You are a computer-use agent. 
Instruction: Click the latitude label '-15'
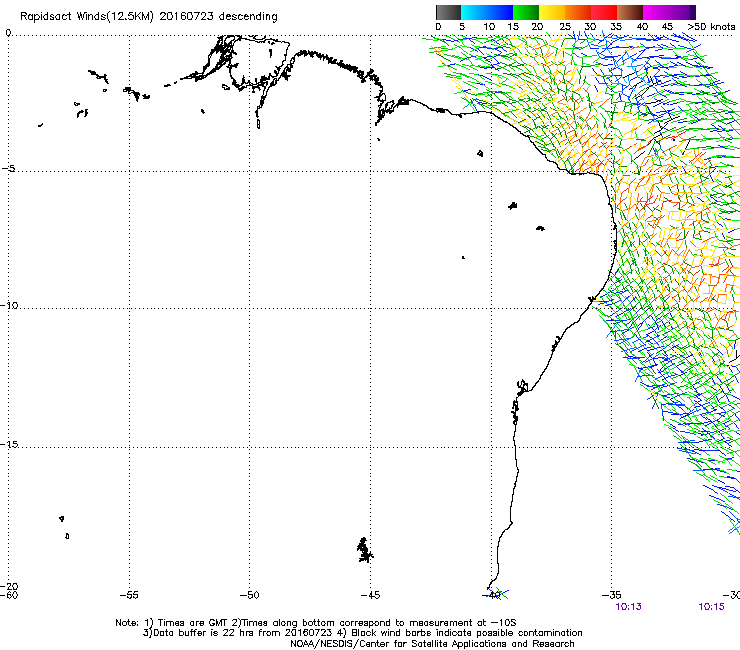[x=9, y=444]
